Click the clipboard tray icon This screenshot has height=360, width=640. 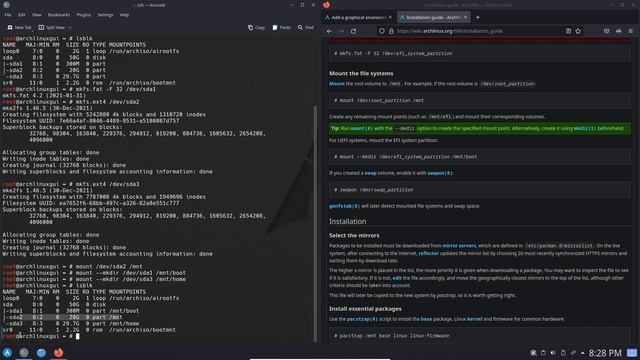[x=543, y=353]
